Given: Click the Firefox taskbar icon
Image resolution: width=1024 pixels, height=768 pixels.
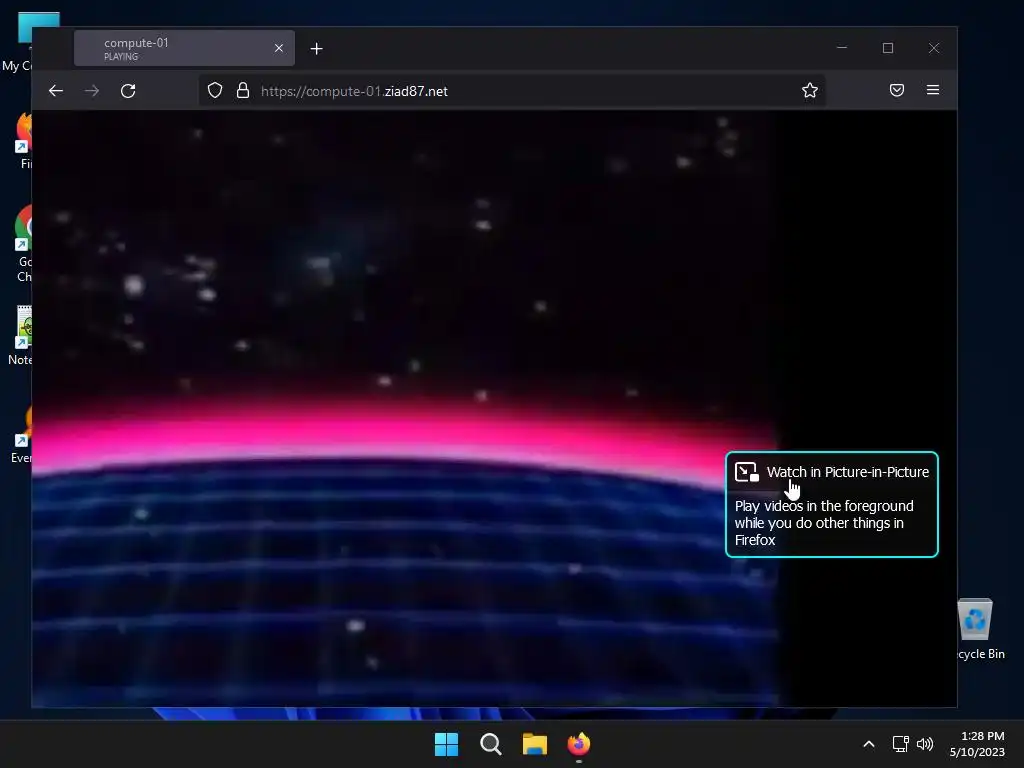Looking at the screenshot, I should tap(579, 744).
